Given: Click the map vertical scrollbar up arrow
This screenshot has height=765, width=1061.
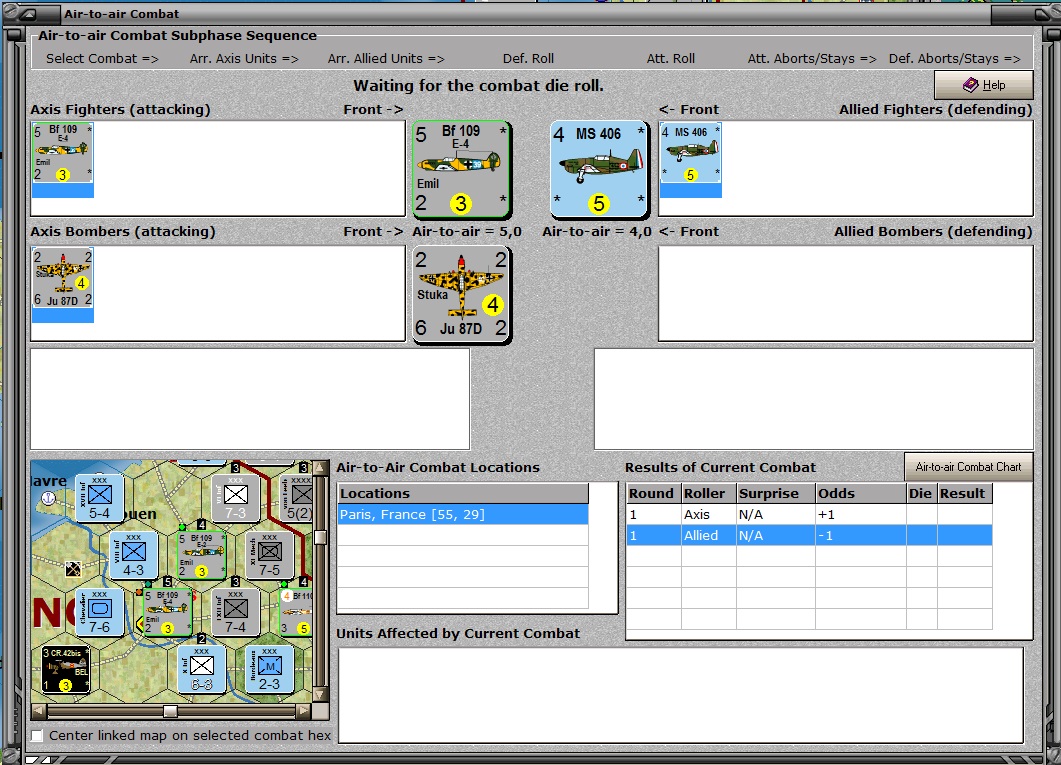Looking at the screenshot, I should click(x=321, y=468).
